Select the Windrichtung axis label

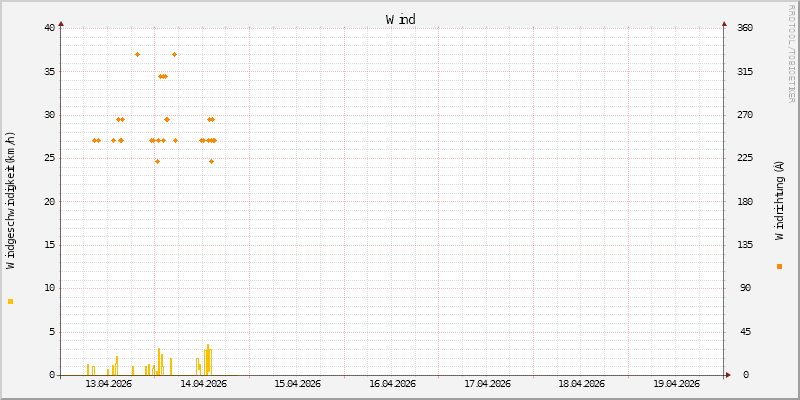click(779, 201)
